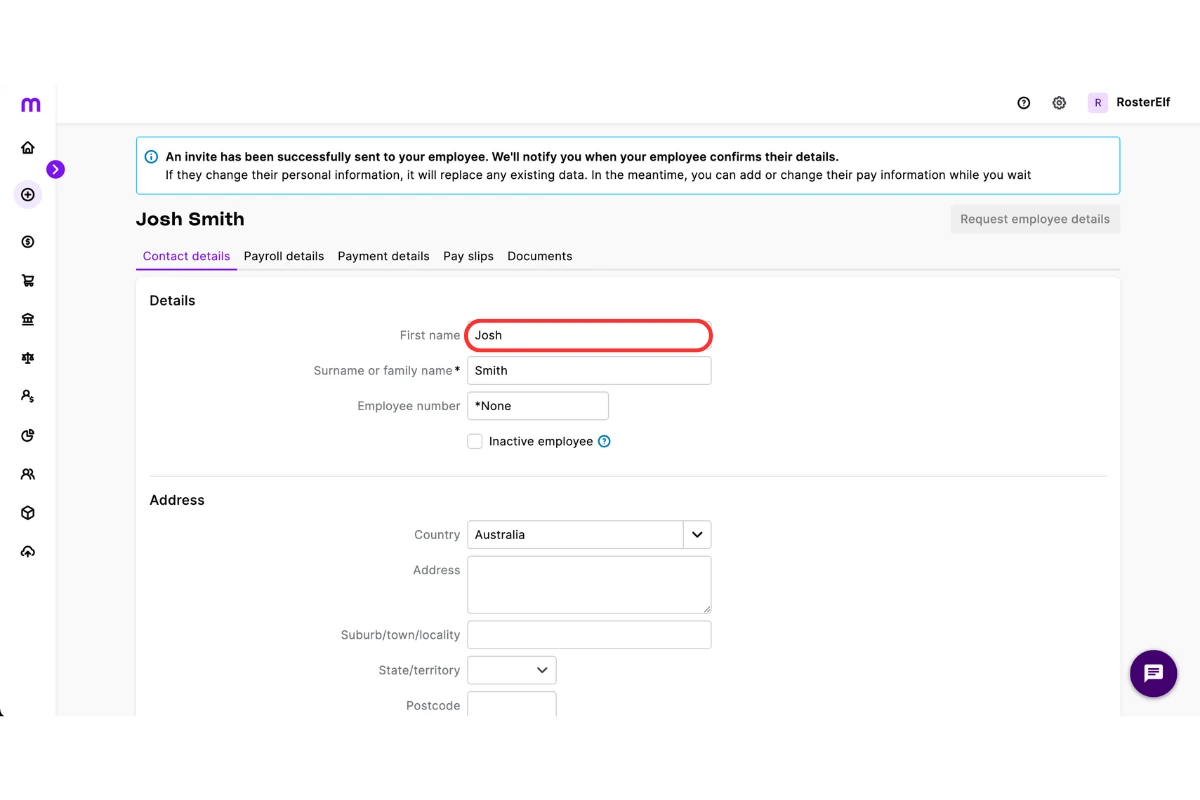Open the State/territory dropdown
The height and width of the screenshot is (800, 1200).
click(512, 670)
